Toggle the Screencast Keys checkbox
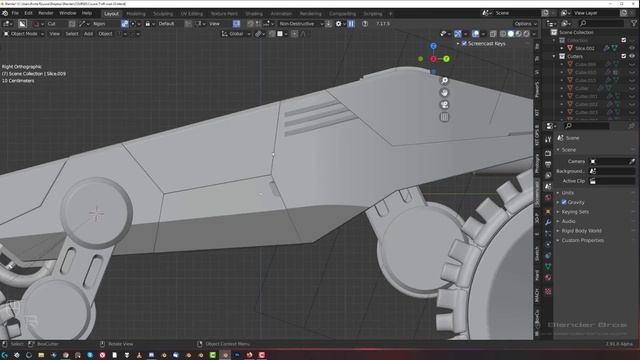640x360 pixels. 464,43
